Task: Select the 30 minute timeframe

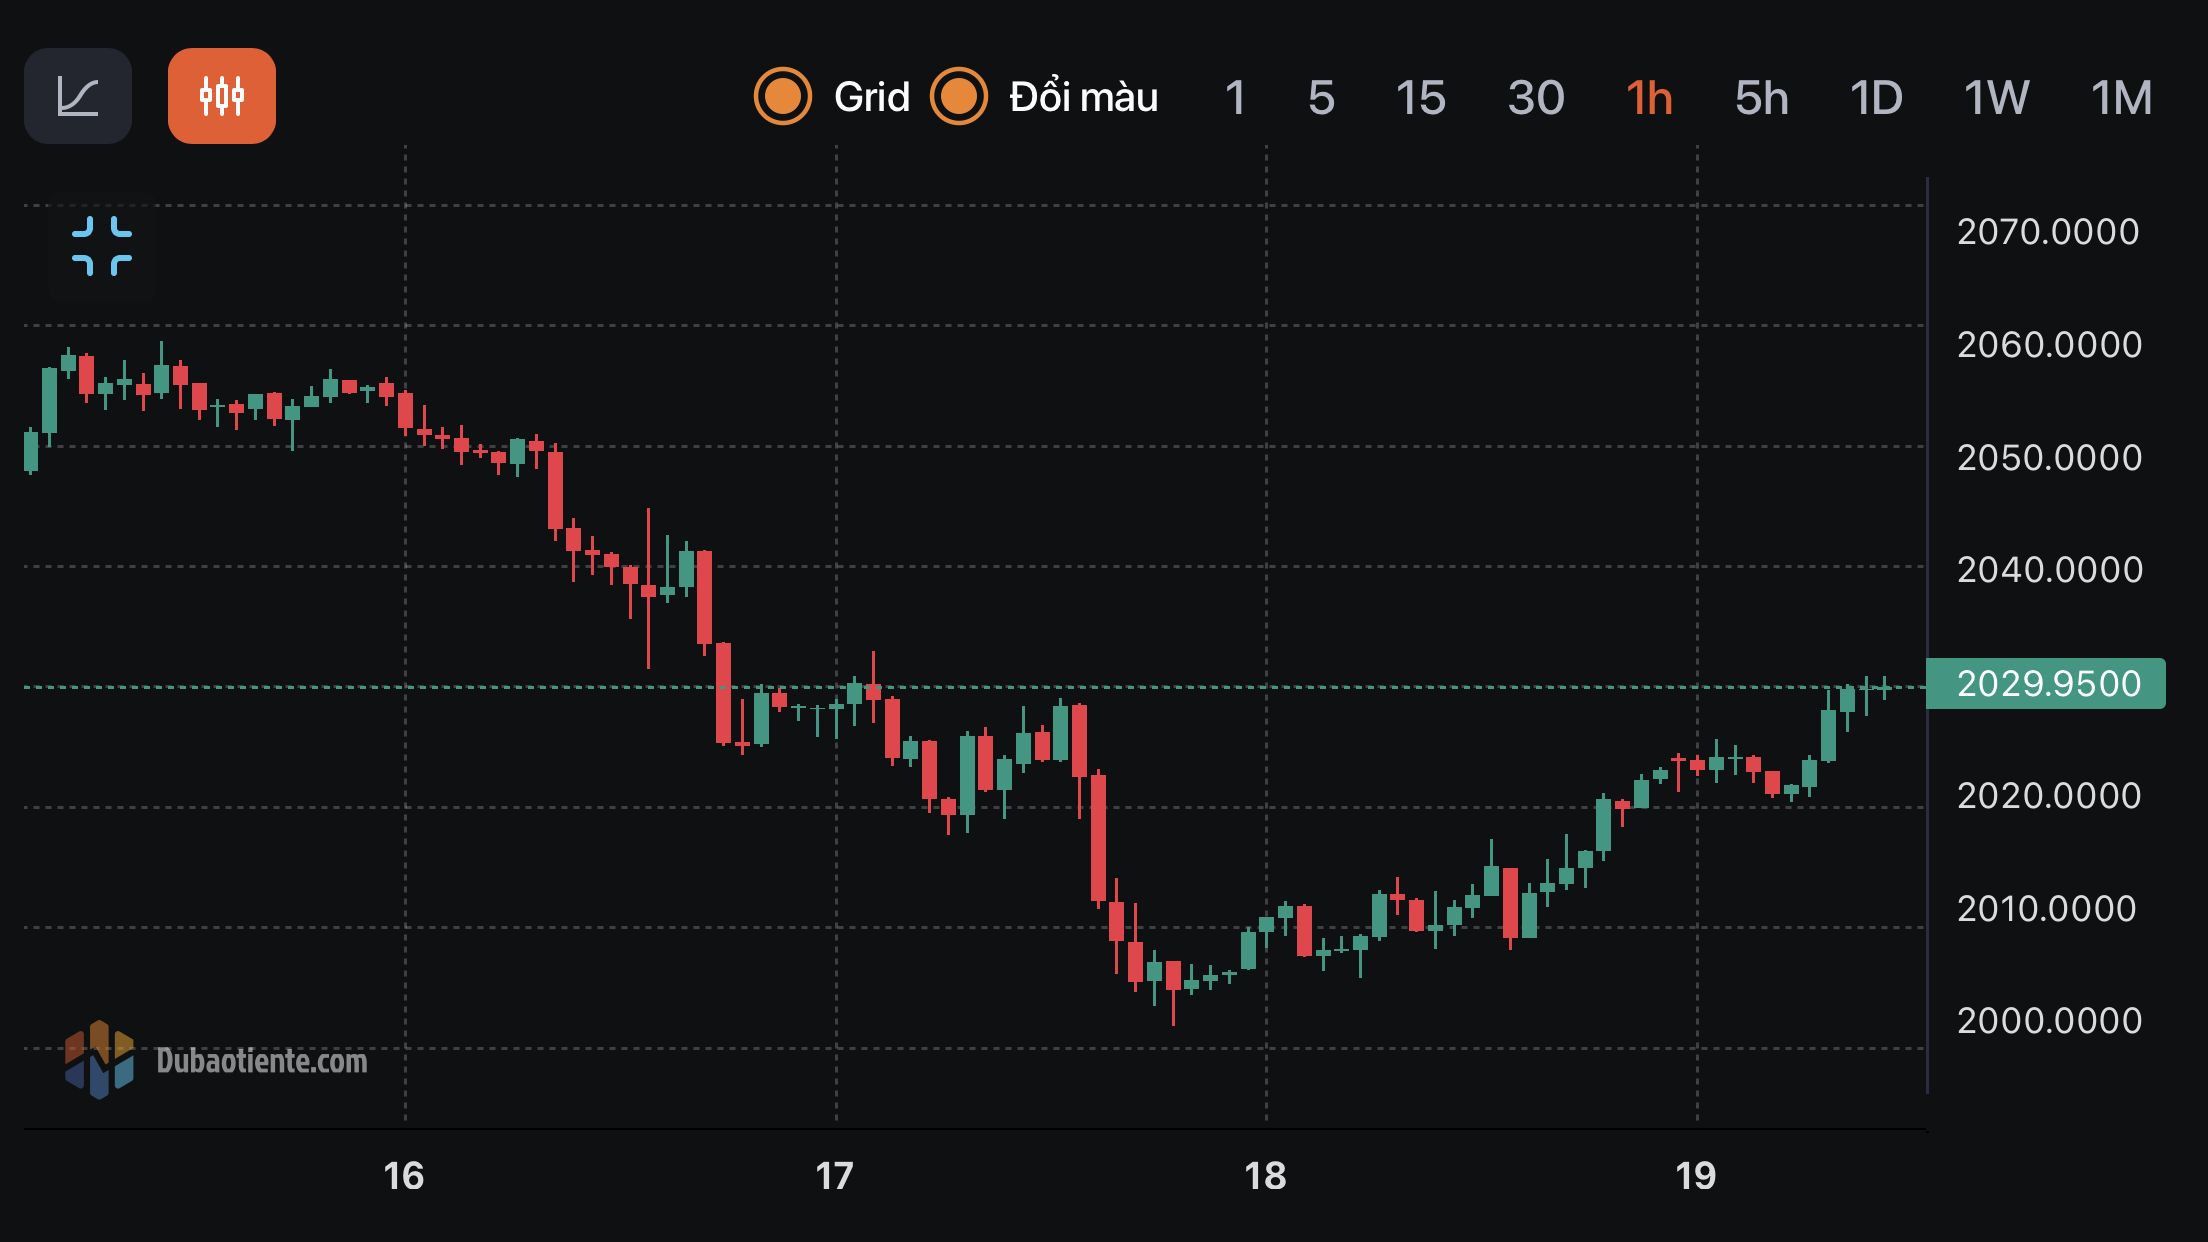Action: 1536,98
